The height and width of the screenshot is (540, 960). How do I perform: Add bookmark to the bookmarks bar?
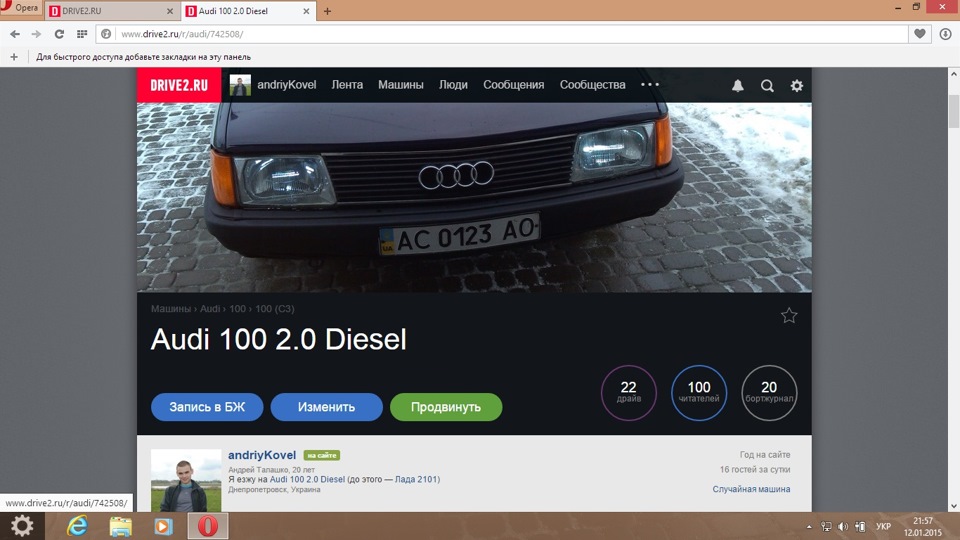click(14, 57)
